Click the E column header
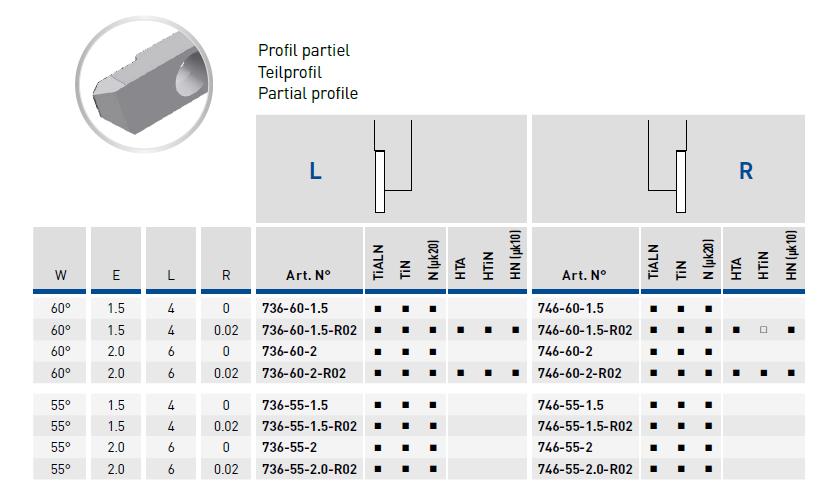Image resolution: width=836 pixels, height=503 pixels. pos(116,275)
